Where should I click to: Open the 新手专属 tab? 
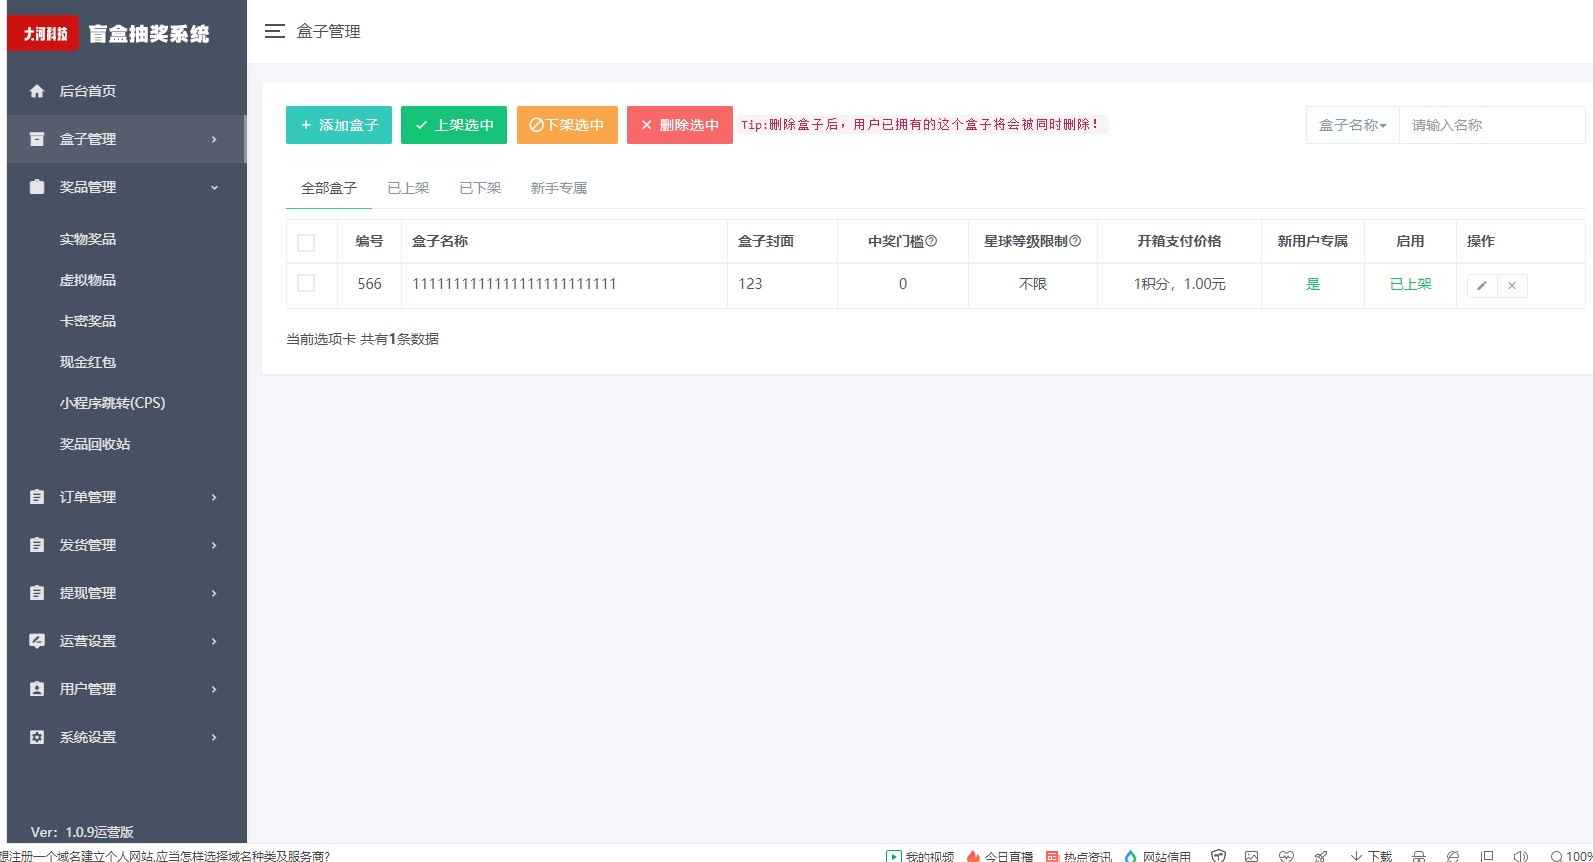point(558,188)
